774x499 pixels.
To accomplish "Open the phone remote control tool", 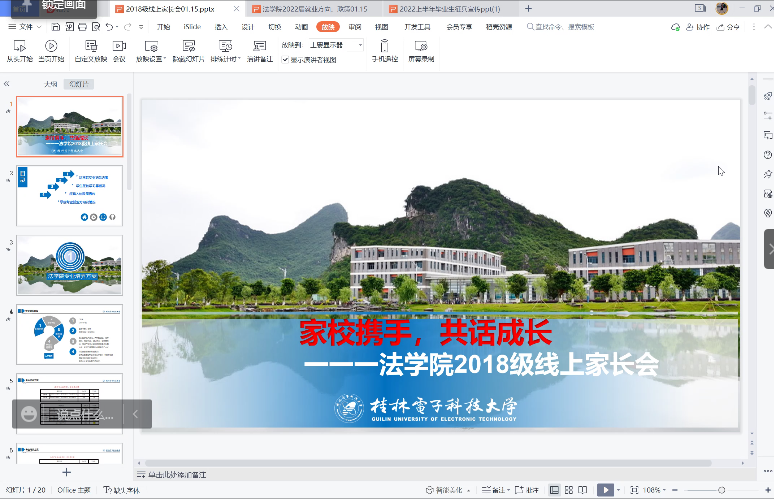I will pyautogui.click(x=385, y=46).
